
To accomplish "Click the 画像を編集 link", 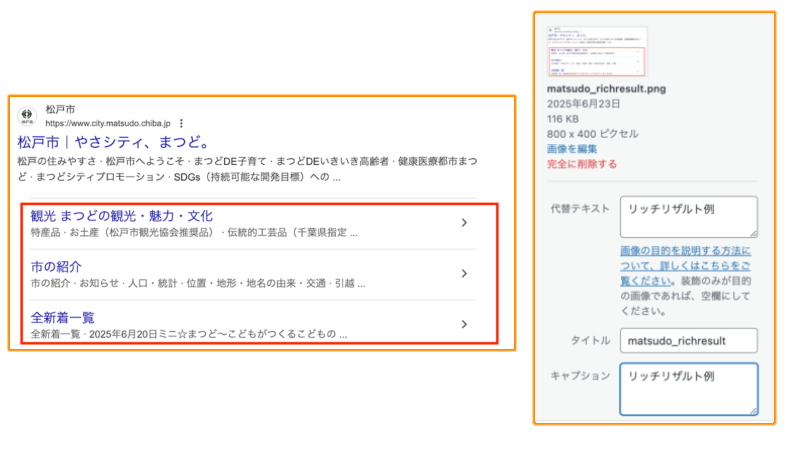I will pos(572,149).
